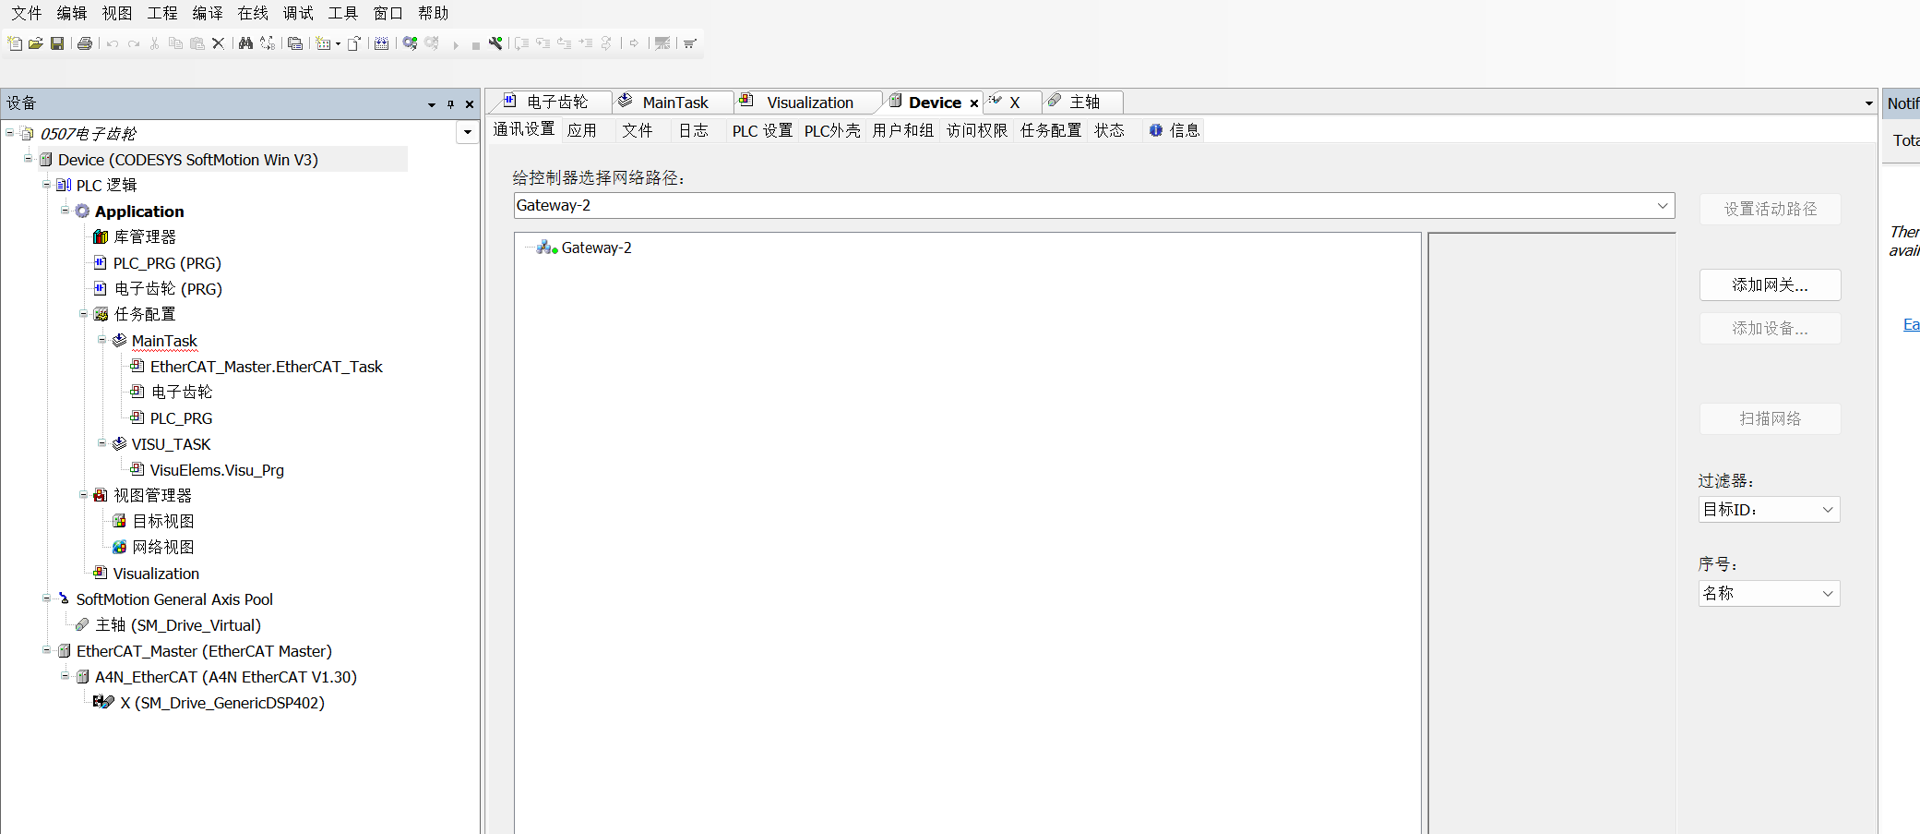
Task: Select the PLC 设置 sub-tab
Action: [762, 130]
